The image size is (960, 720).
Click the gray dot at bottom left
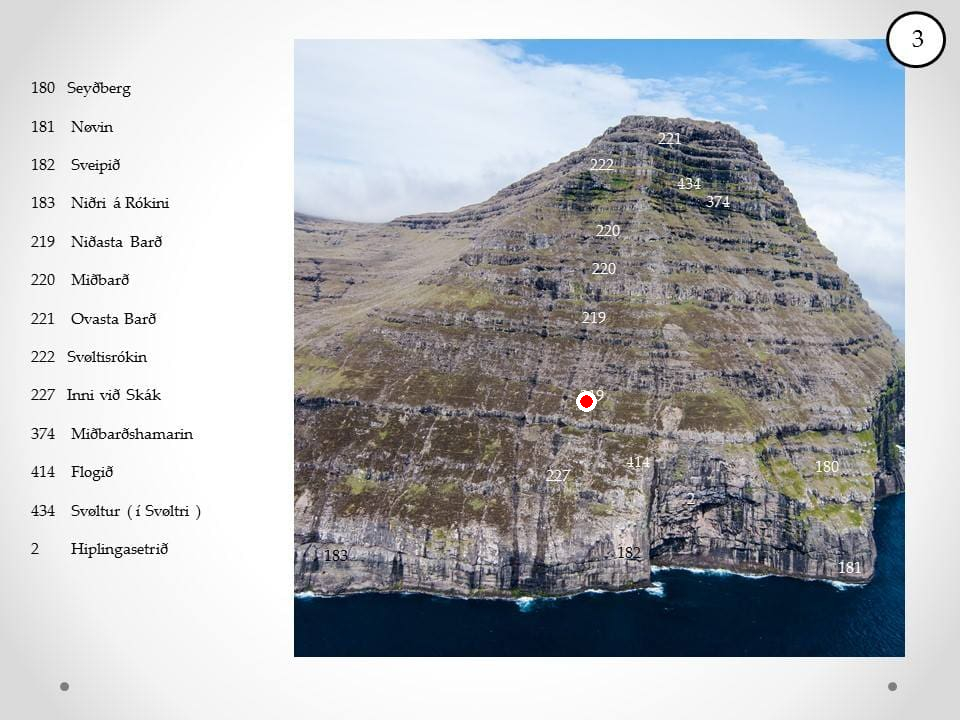pyautogui.click(x=64, y=686)
